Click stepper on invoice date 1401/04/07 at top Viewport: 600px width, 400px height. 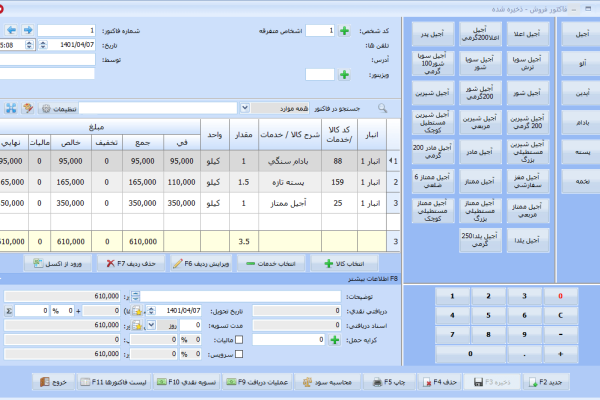(43, 45)
